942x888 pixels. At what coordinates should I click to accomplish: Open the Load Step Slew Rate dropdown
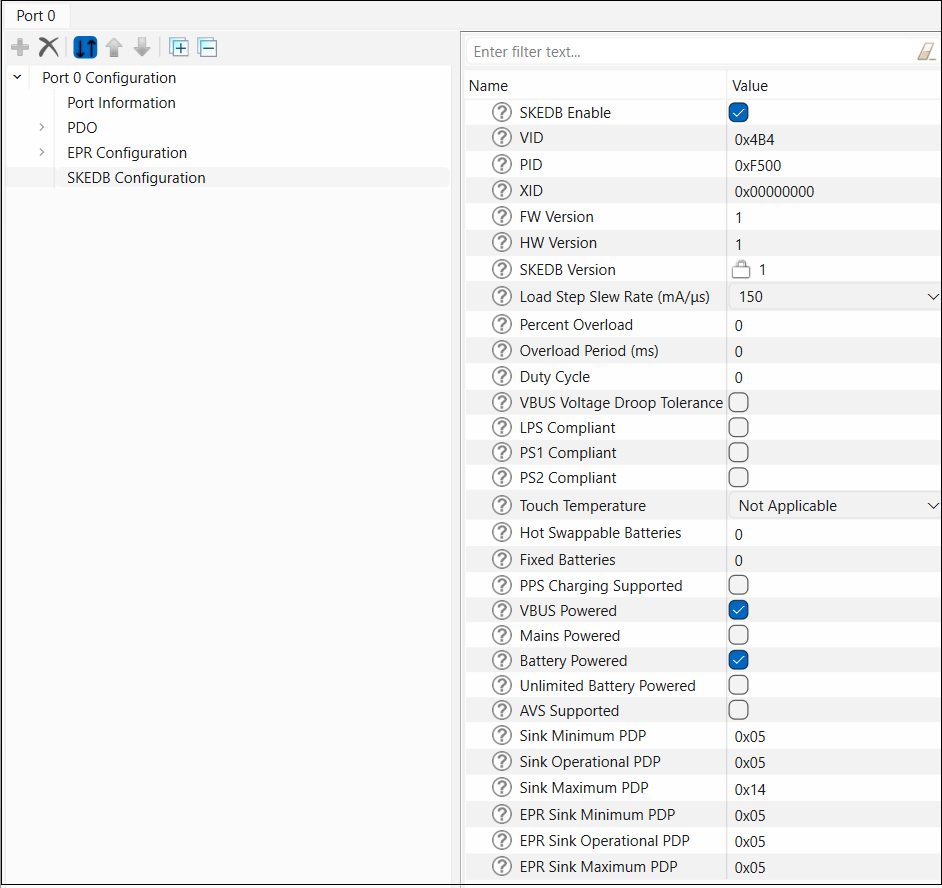[835, 297]
